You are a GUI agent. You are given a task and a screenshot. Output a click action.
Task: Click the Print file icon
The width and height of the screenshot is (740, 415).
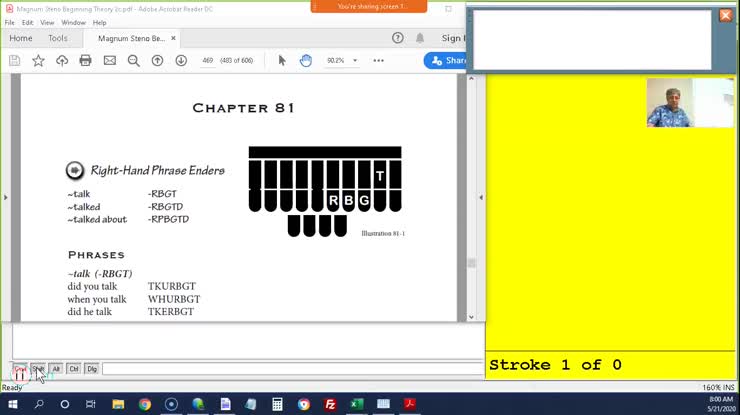tap(85, 60)
